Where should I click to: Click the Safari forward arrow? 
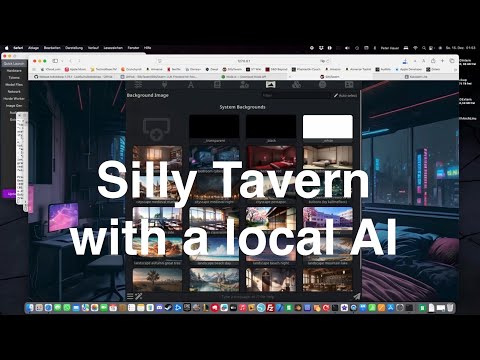click(x=79, y=61)
